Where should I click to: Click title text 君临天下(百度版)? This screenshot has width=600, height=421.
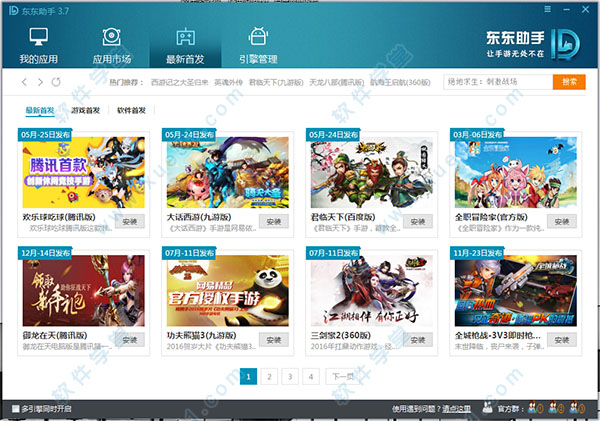(343, 217)
